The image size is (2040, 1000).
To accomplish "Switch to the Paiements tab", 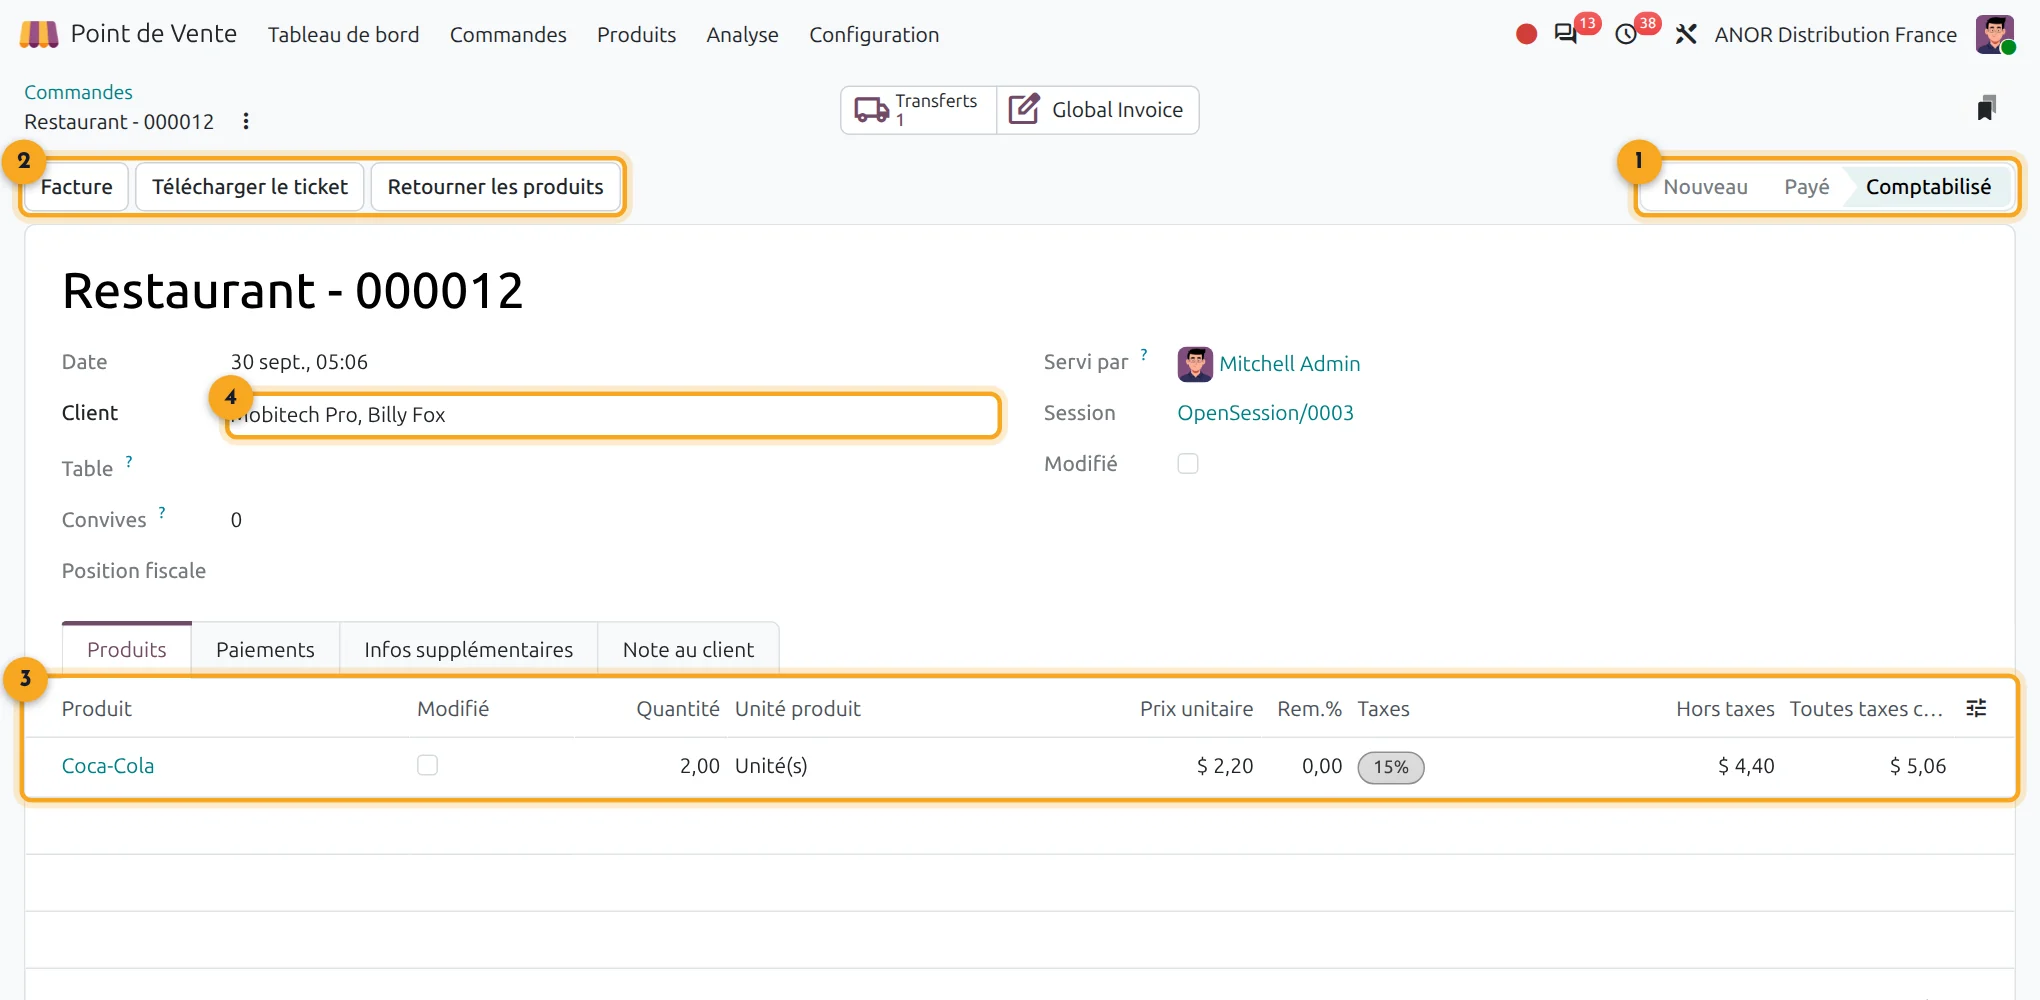I will coord(265,650).
